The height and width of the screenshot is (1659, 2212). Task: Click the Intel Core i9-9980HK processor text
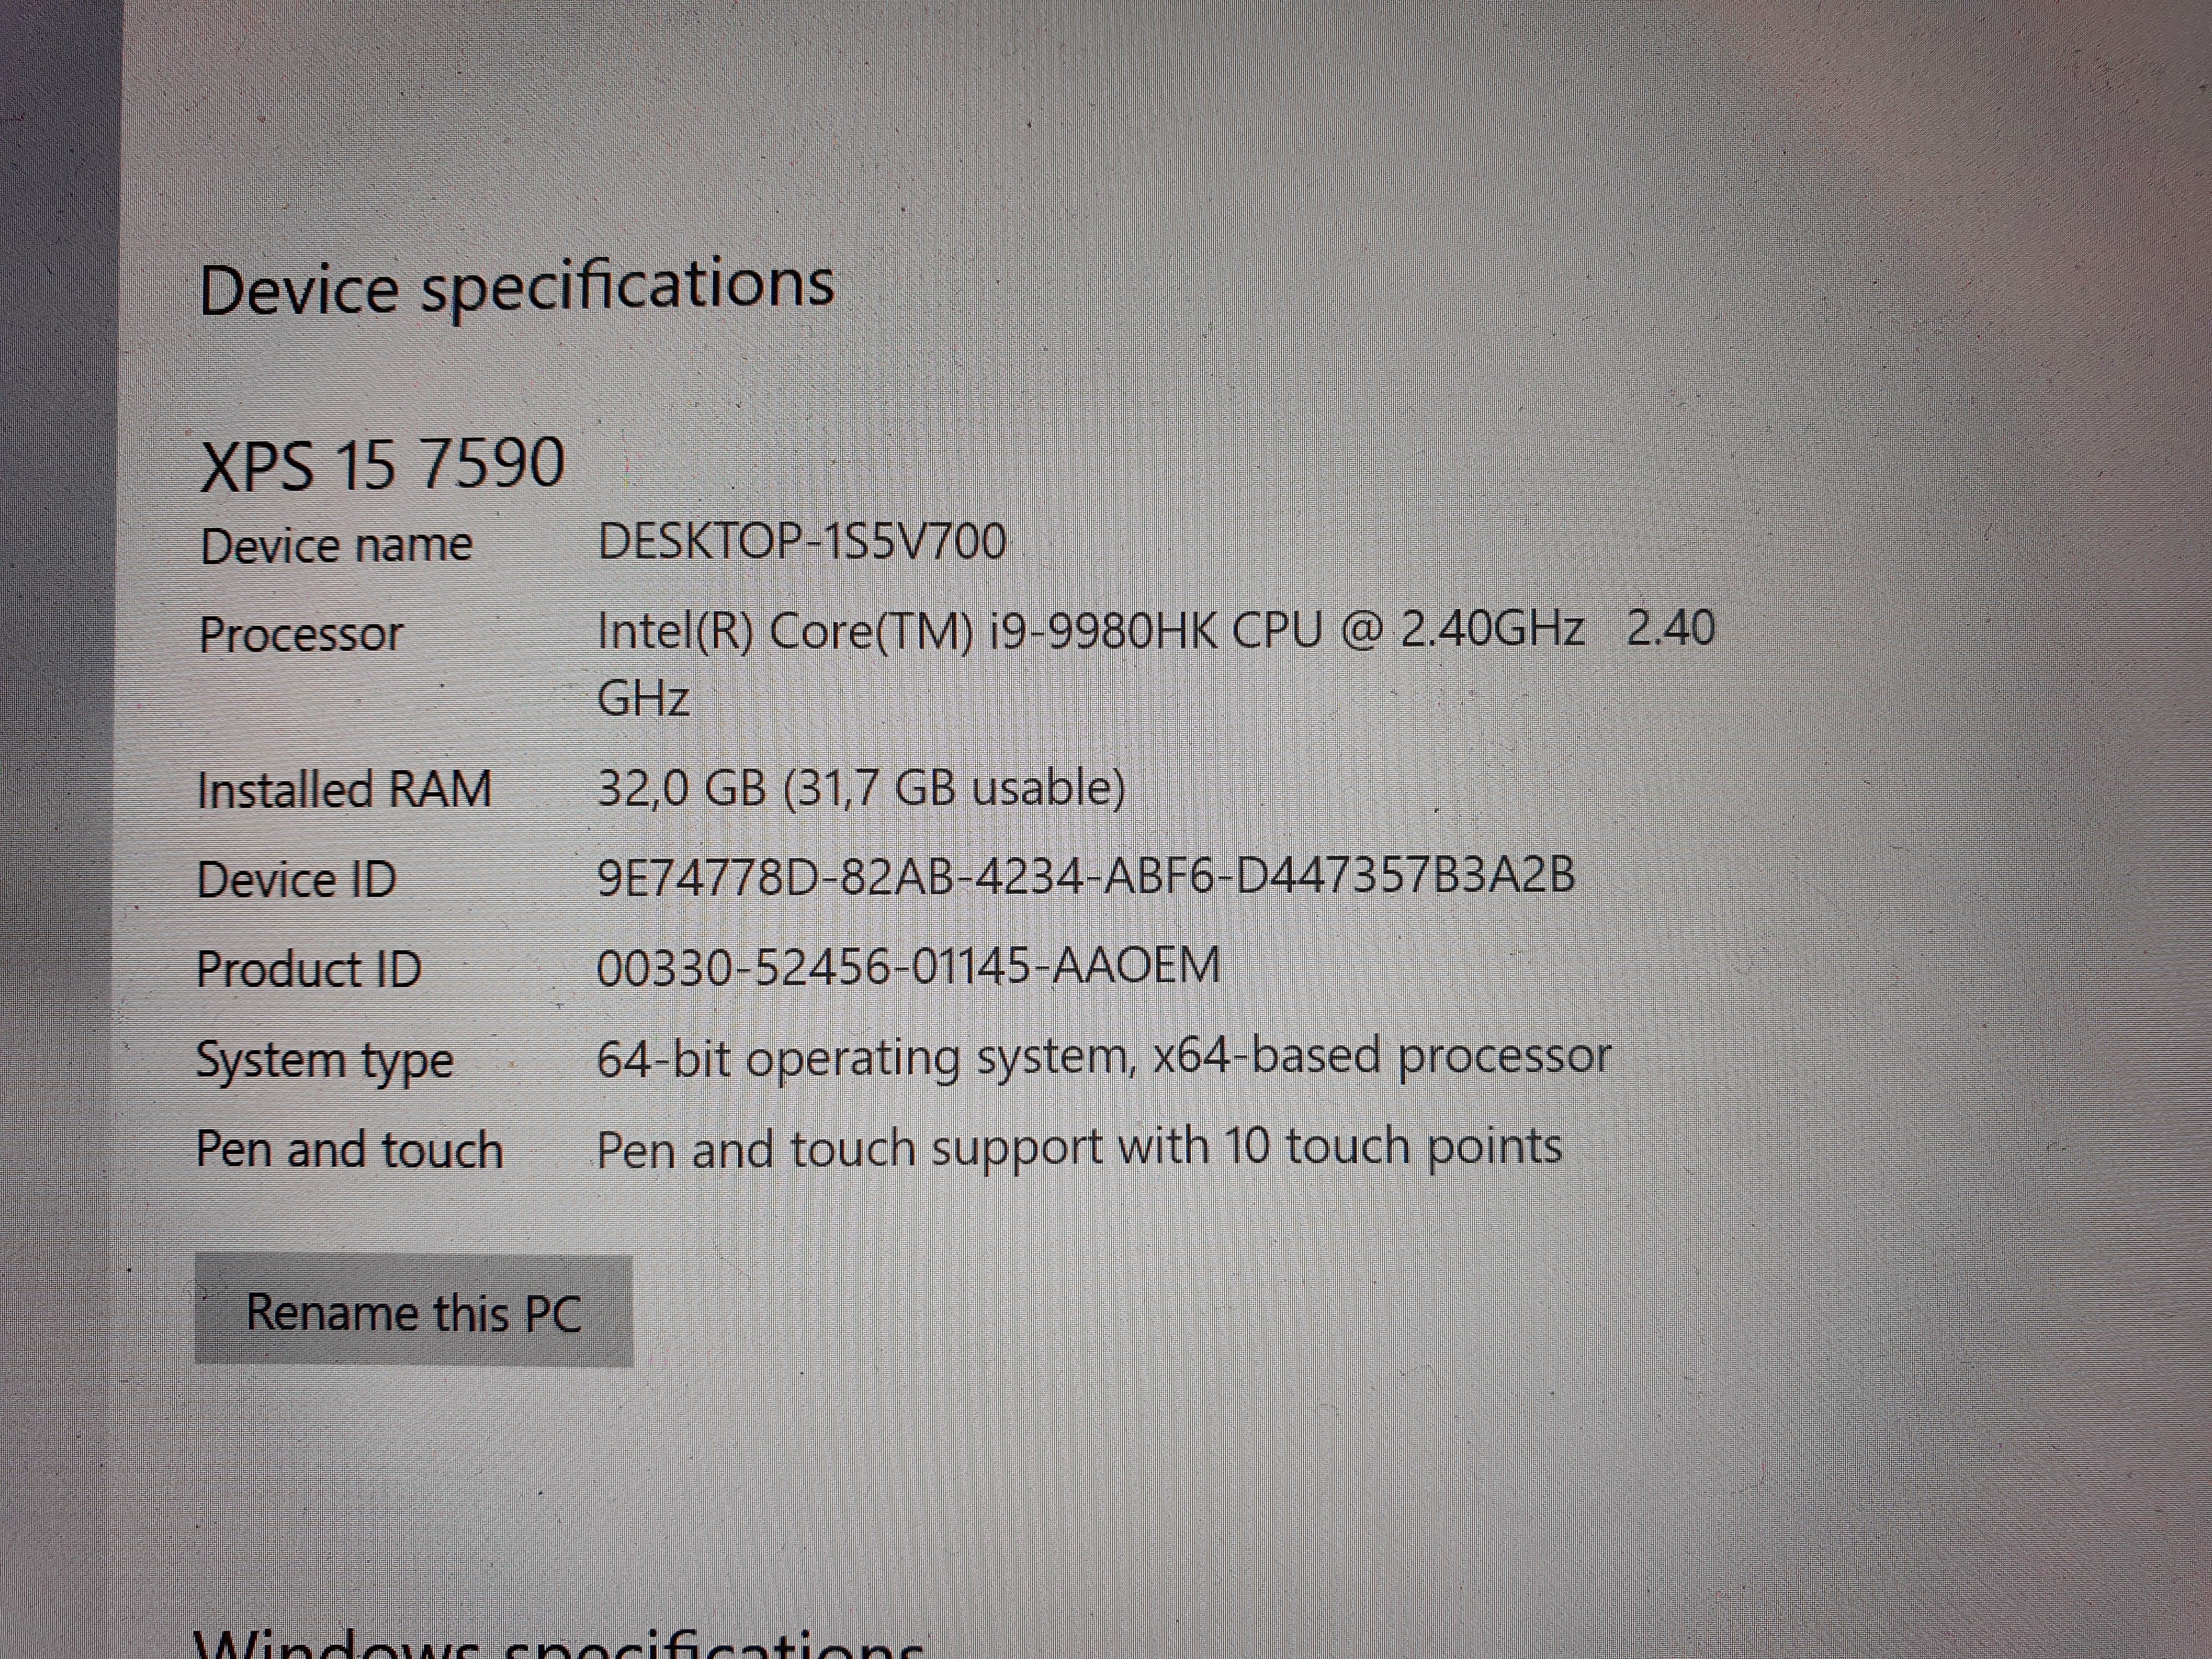click(1090, 631)
